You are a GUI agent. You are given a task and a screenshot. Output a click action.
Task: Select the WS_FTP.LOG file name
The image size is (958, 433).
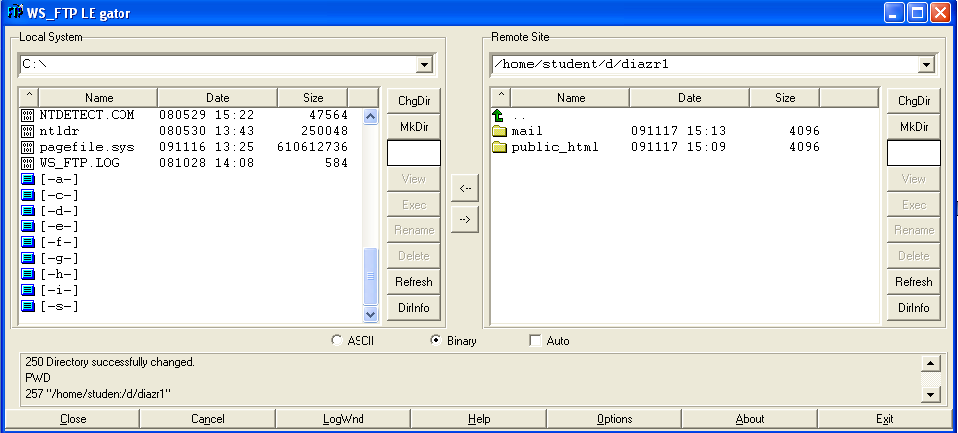[79, 163]
